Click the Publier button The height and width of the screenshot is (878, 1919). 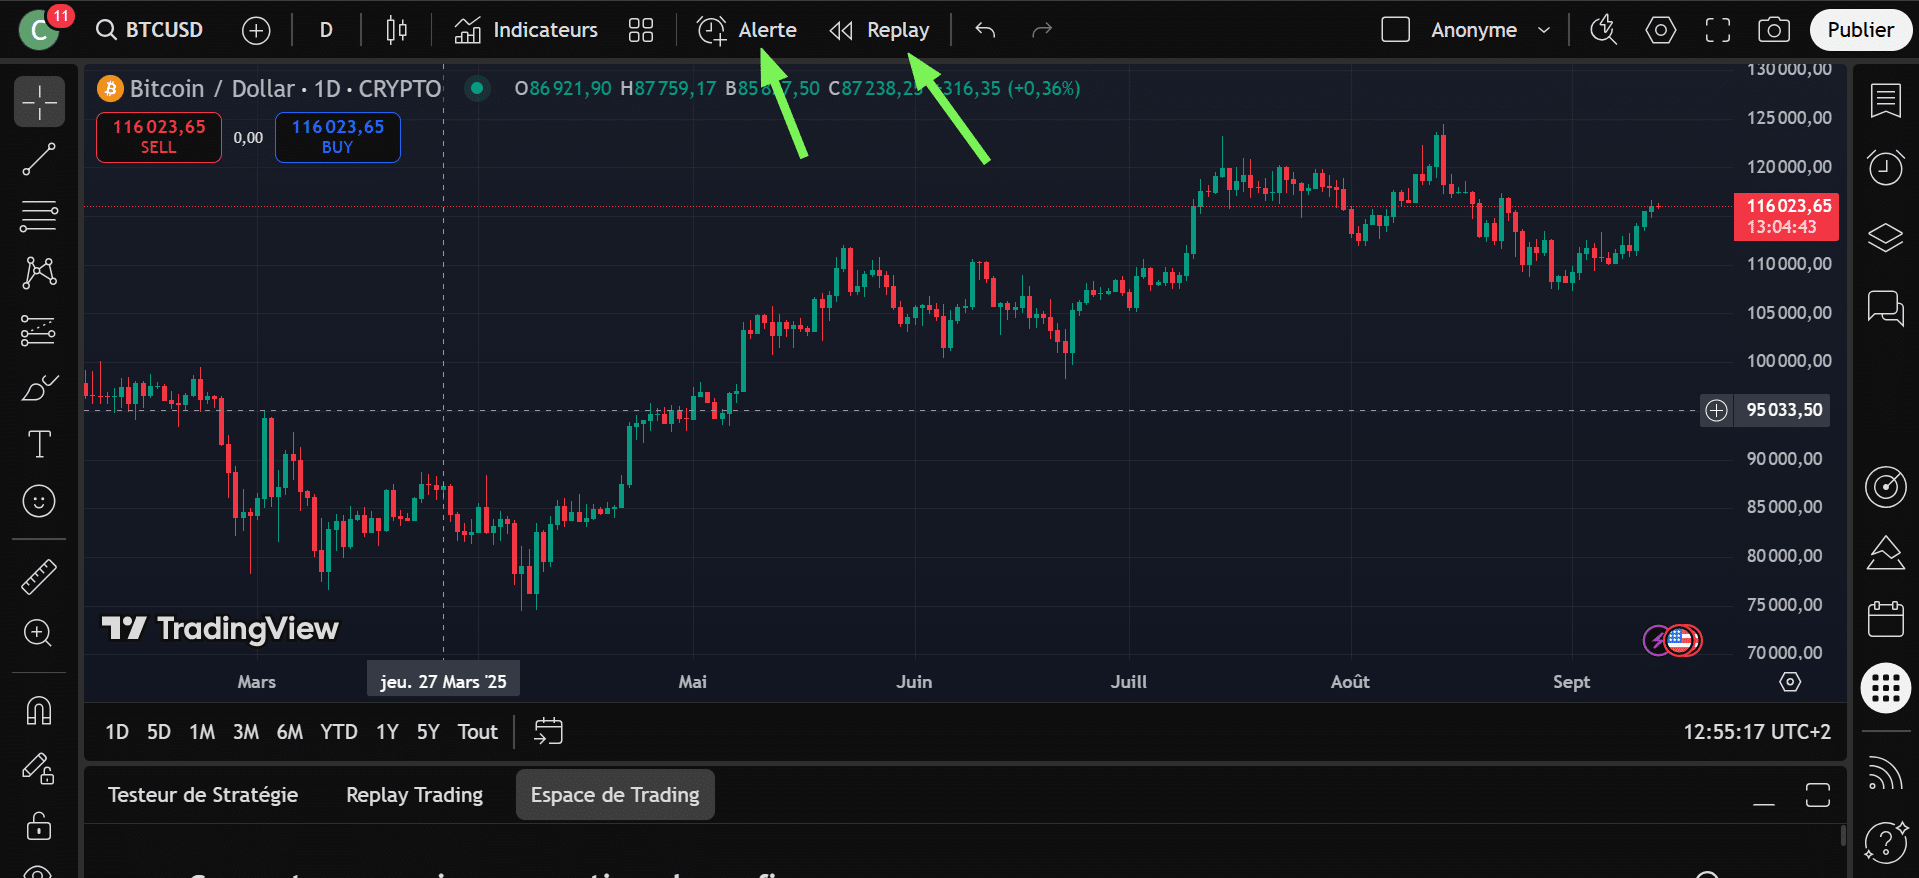(x=1859, y=30)
